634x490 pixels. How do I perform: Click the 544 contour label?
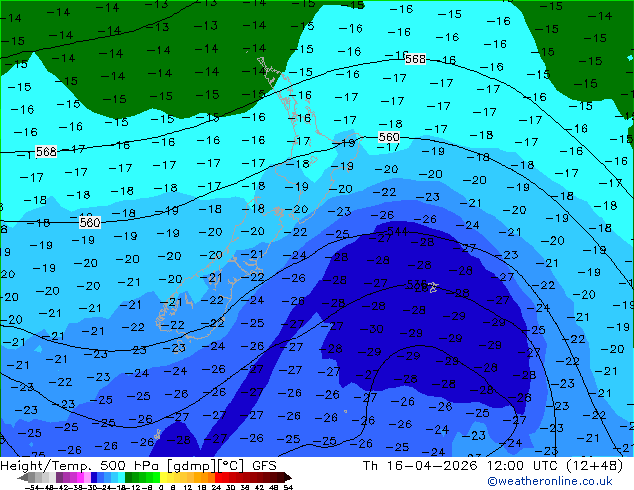click(x=397, y=231)
